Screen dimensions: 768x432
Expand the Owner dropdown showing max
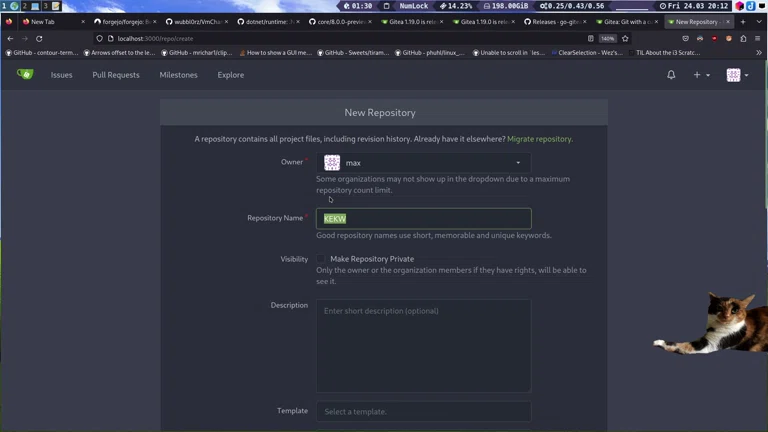(x=424, y=162)
